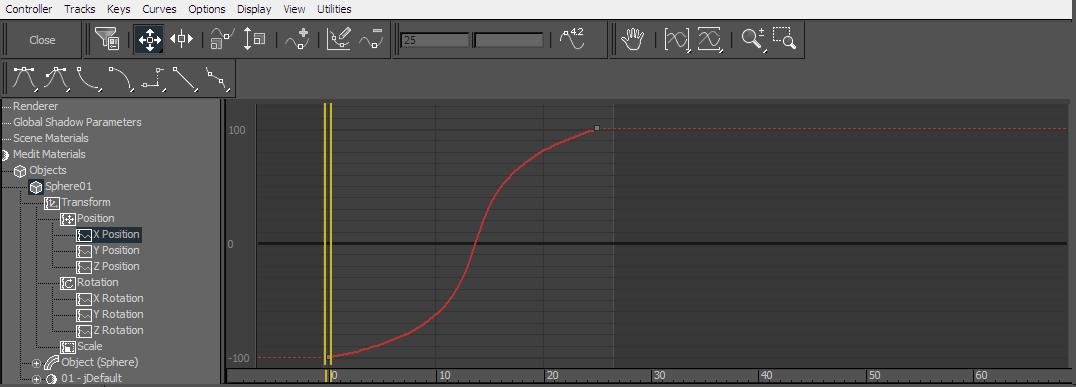Open the Utilities menu
1076x387 pixels.
click(334, 9)
